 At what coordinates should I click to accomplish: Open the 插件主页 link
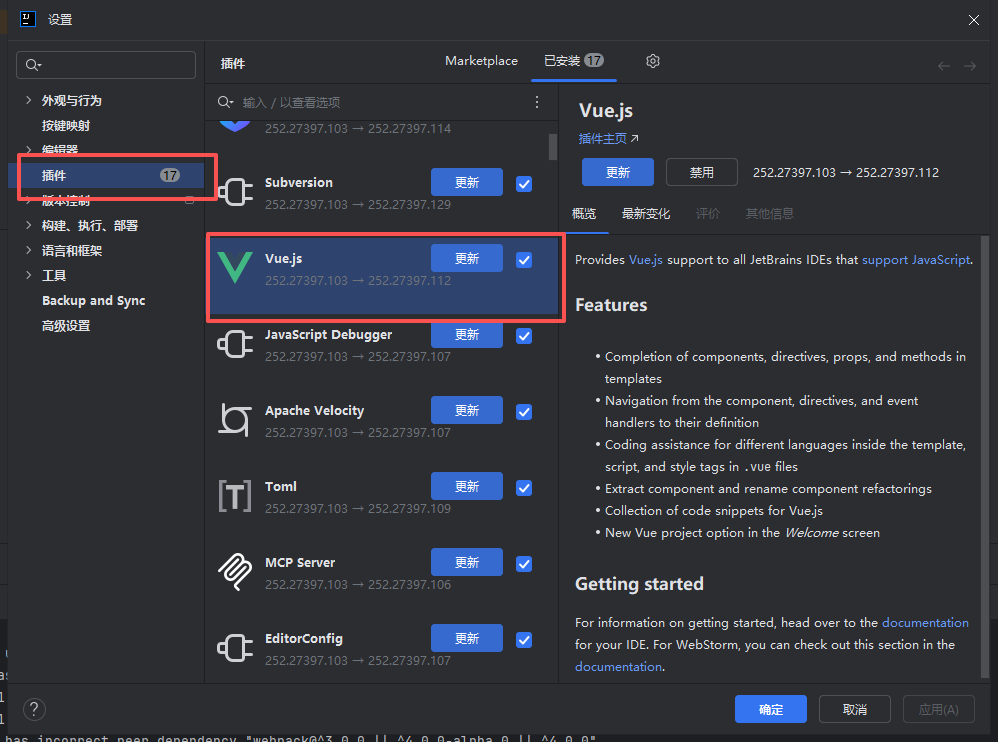coord(608,139)
